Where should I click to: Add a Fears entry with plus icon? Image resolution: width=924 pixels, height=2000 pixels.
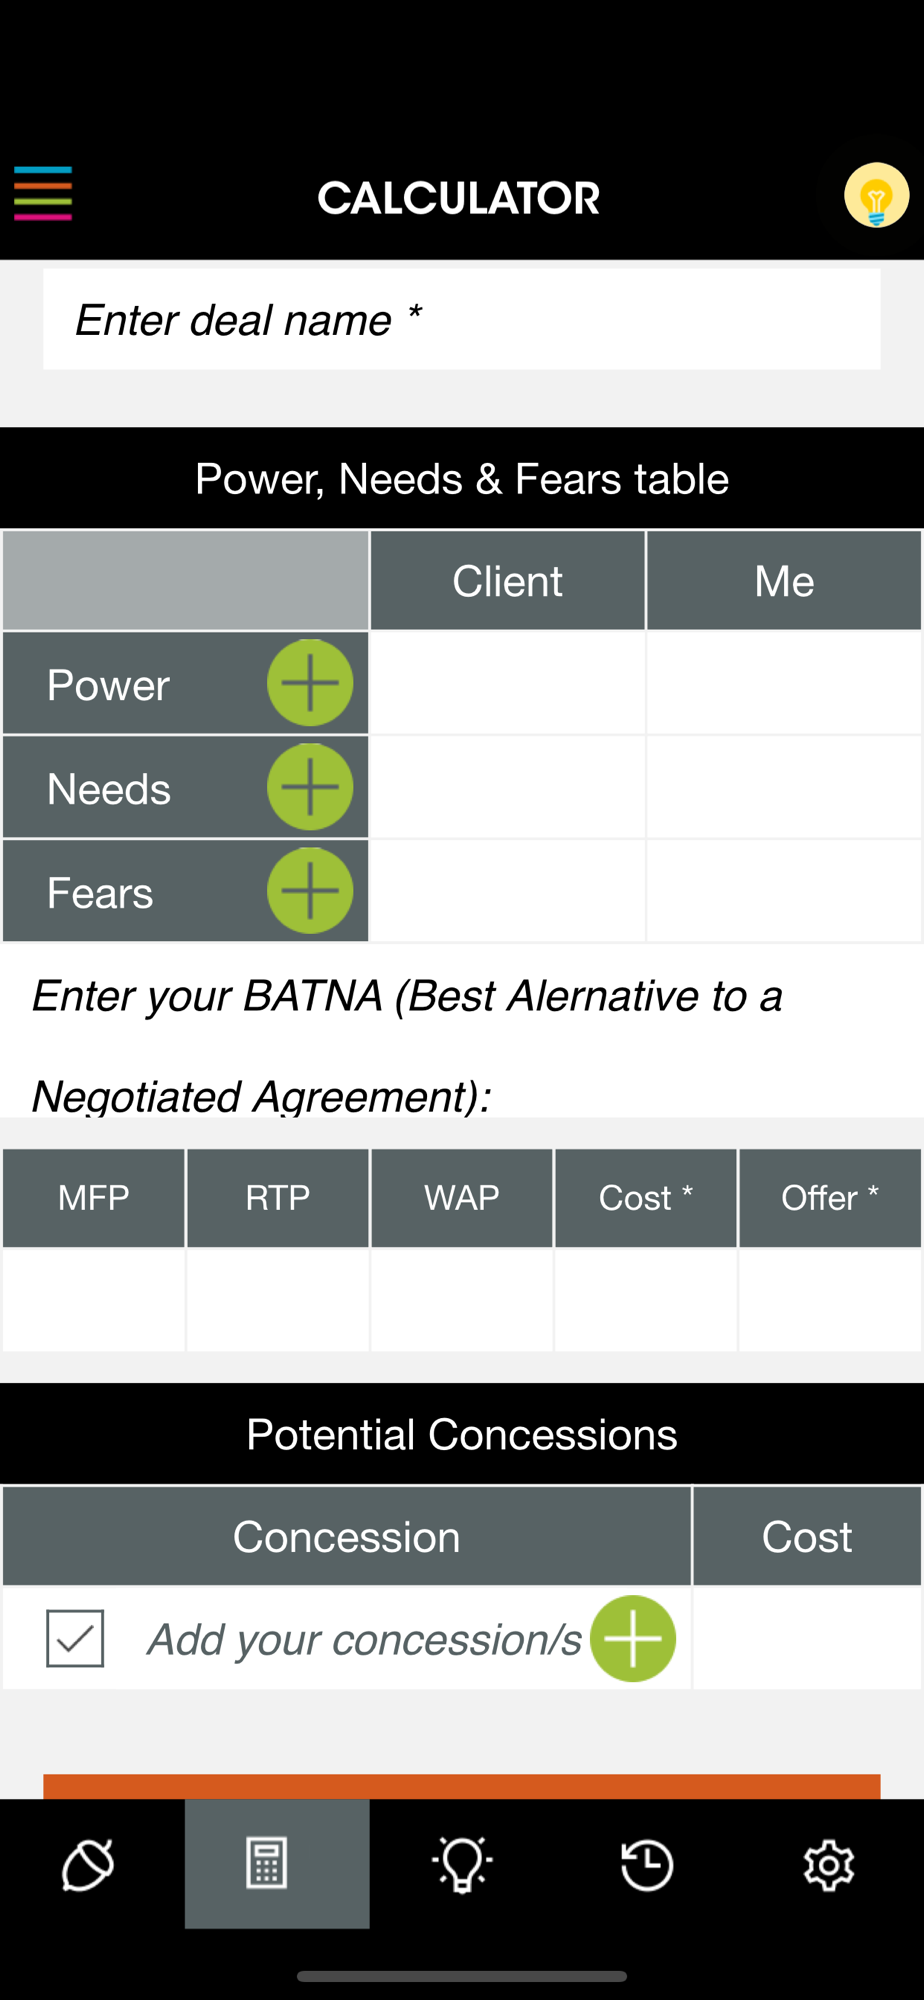click(310, 891)
